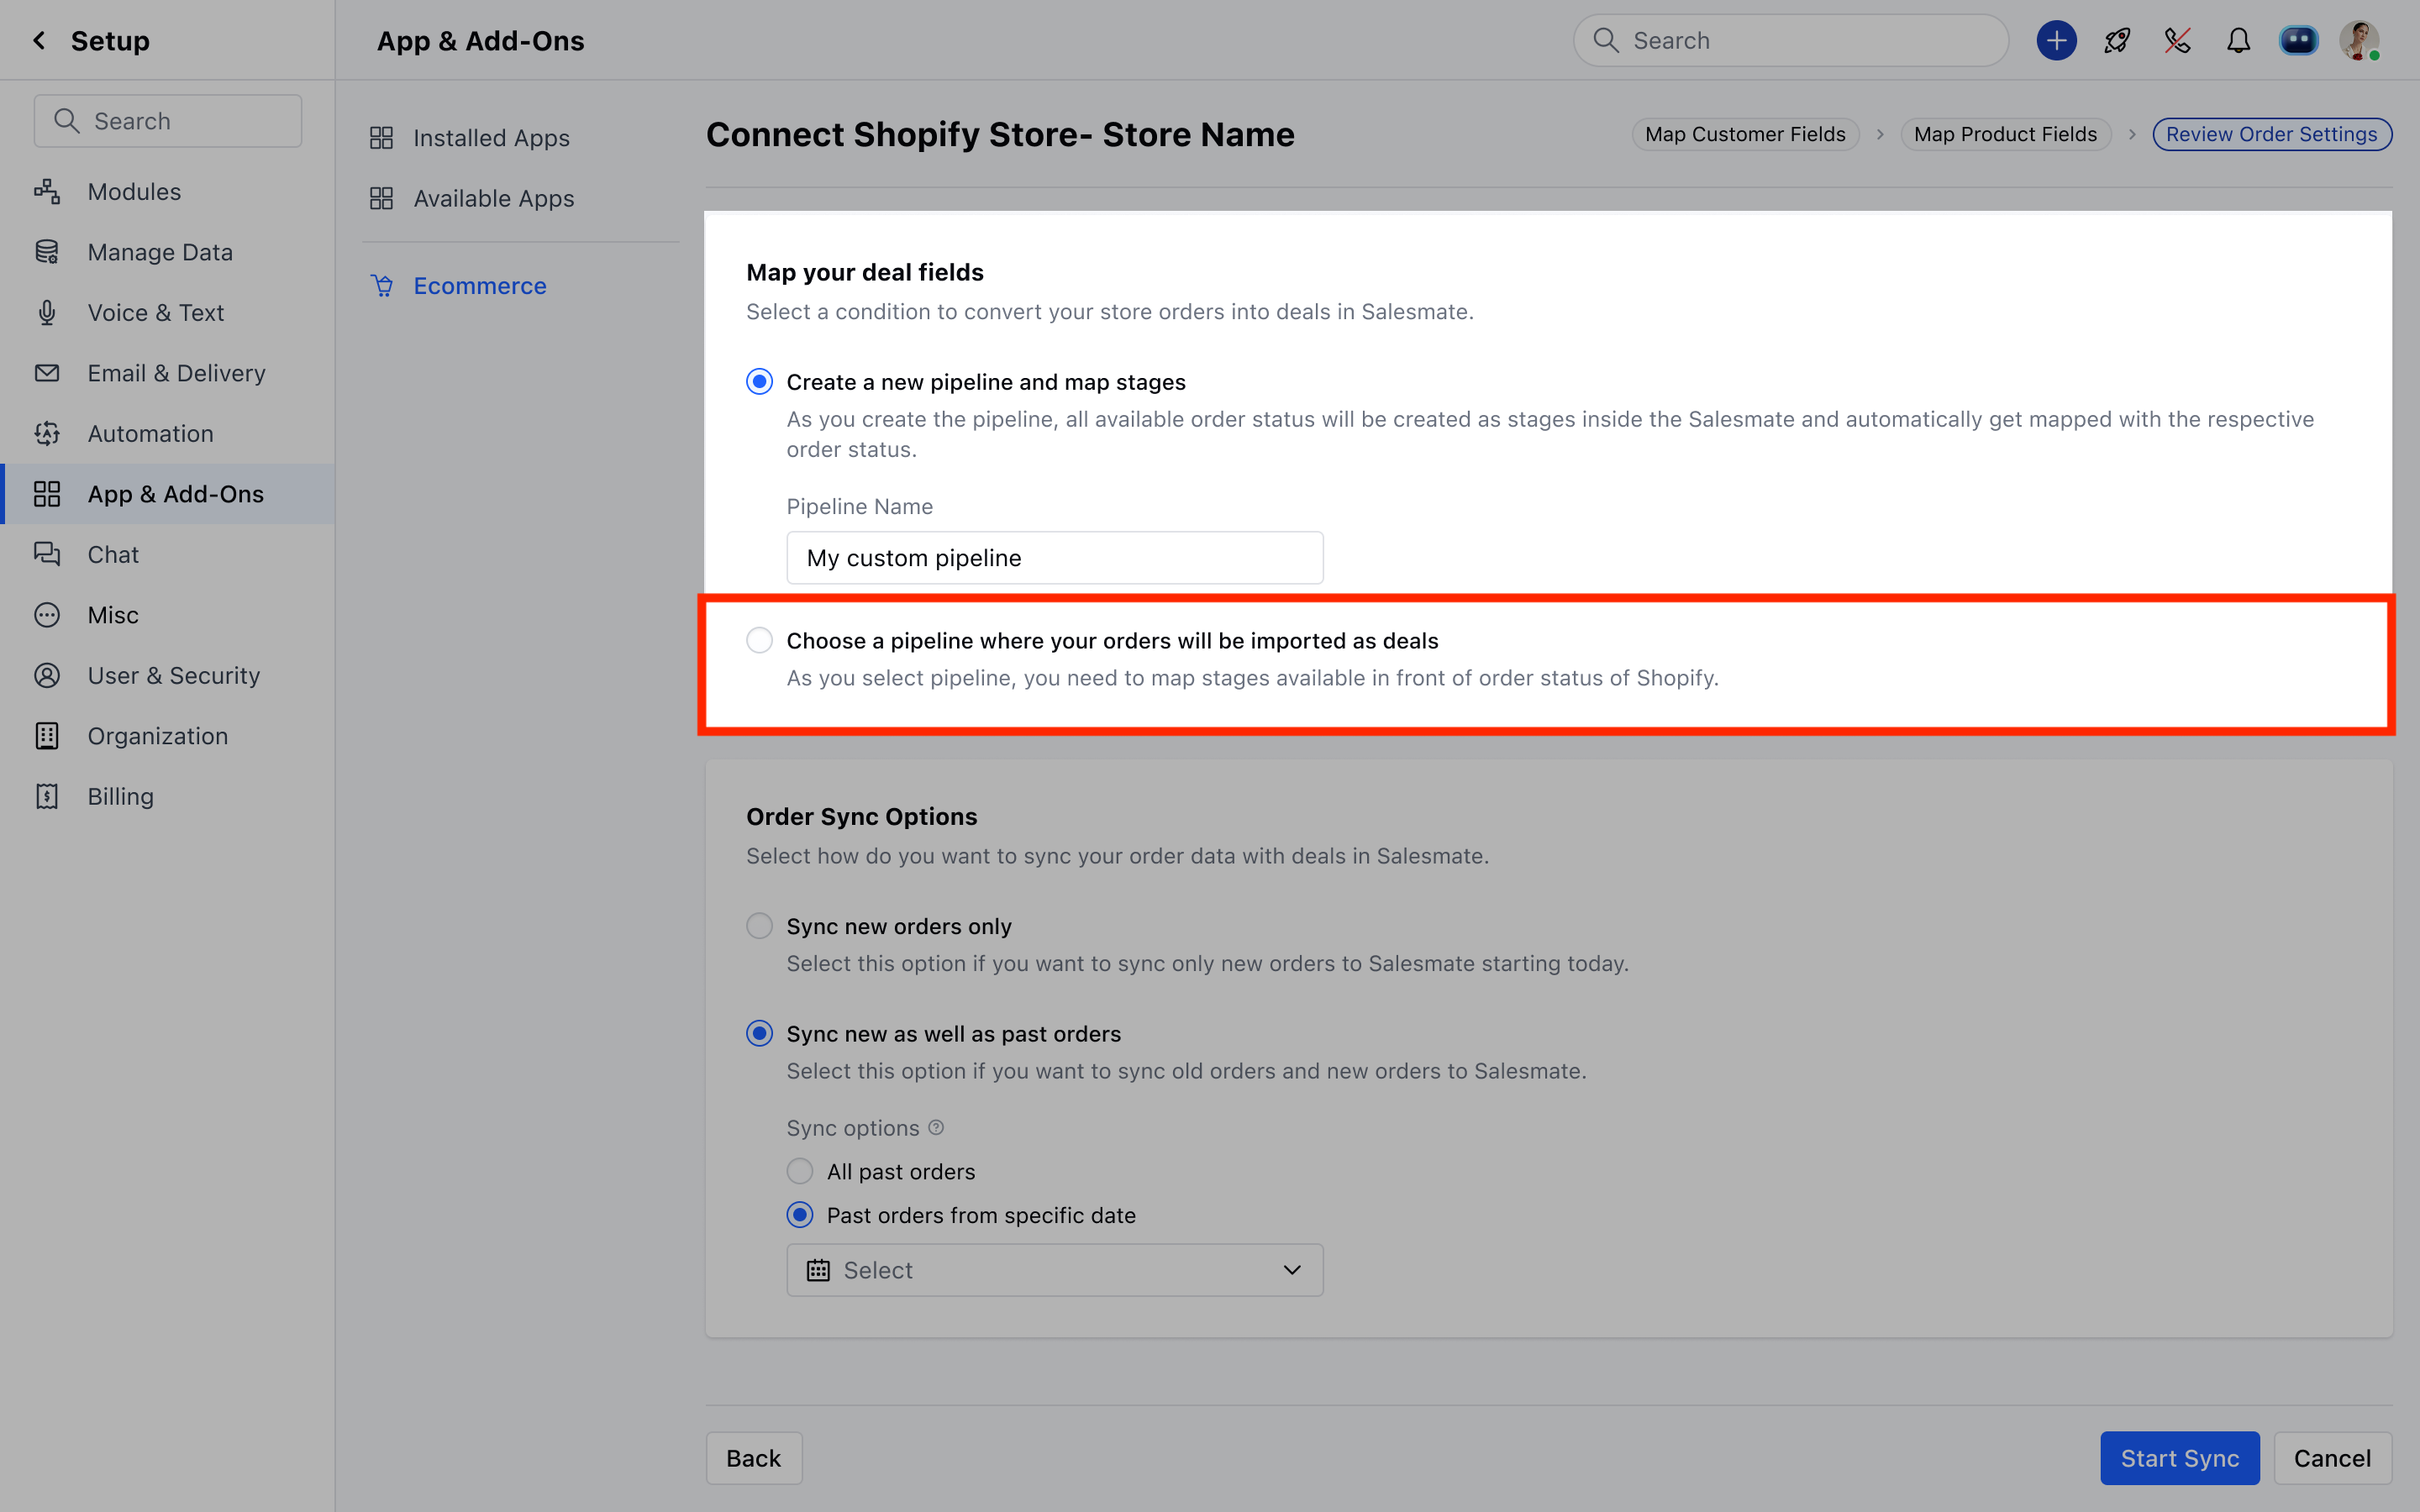This screenshot has width=2420, height=1512.
Task: Click the magnifier icon in sidebar search
Action: [67, 121]
